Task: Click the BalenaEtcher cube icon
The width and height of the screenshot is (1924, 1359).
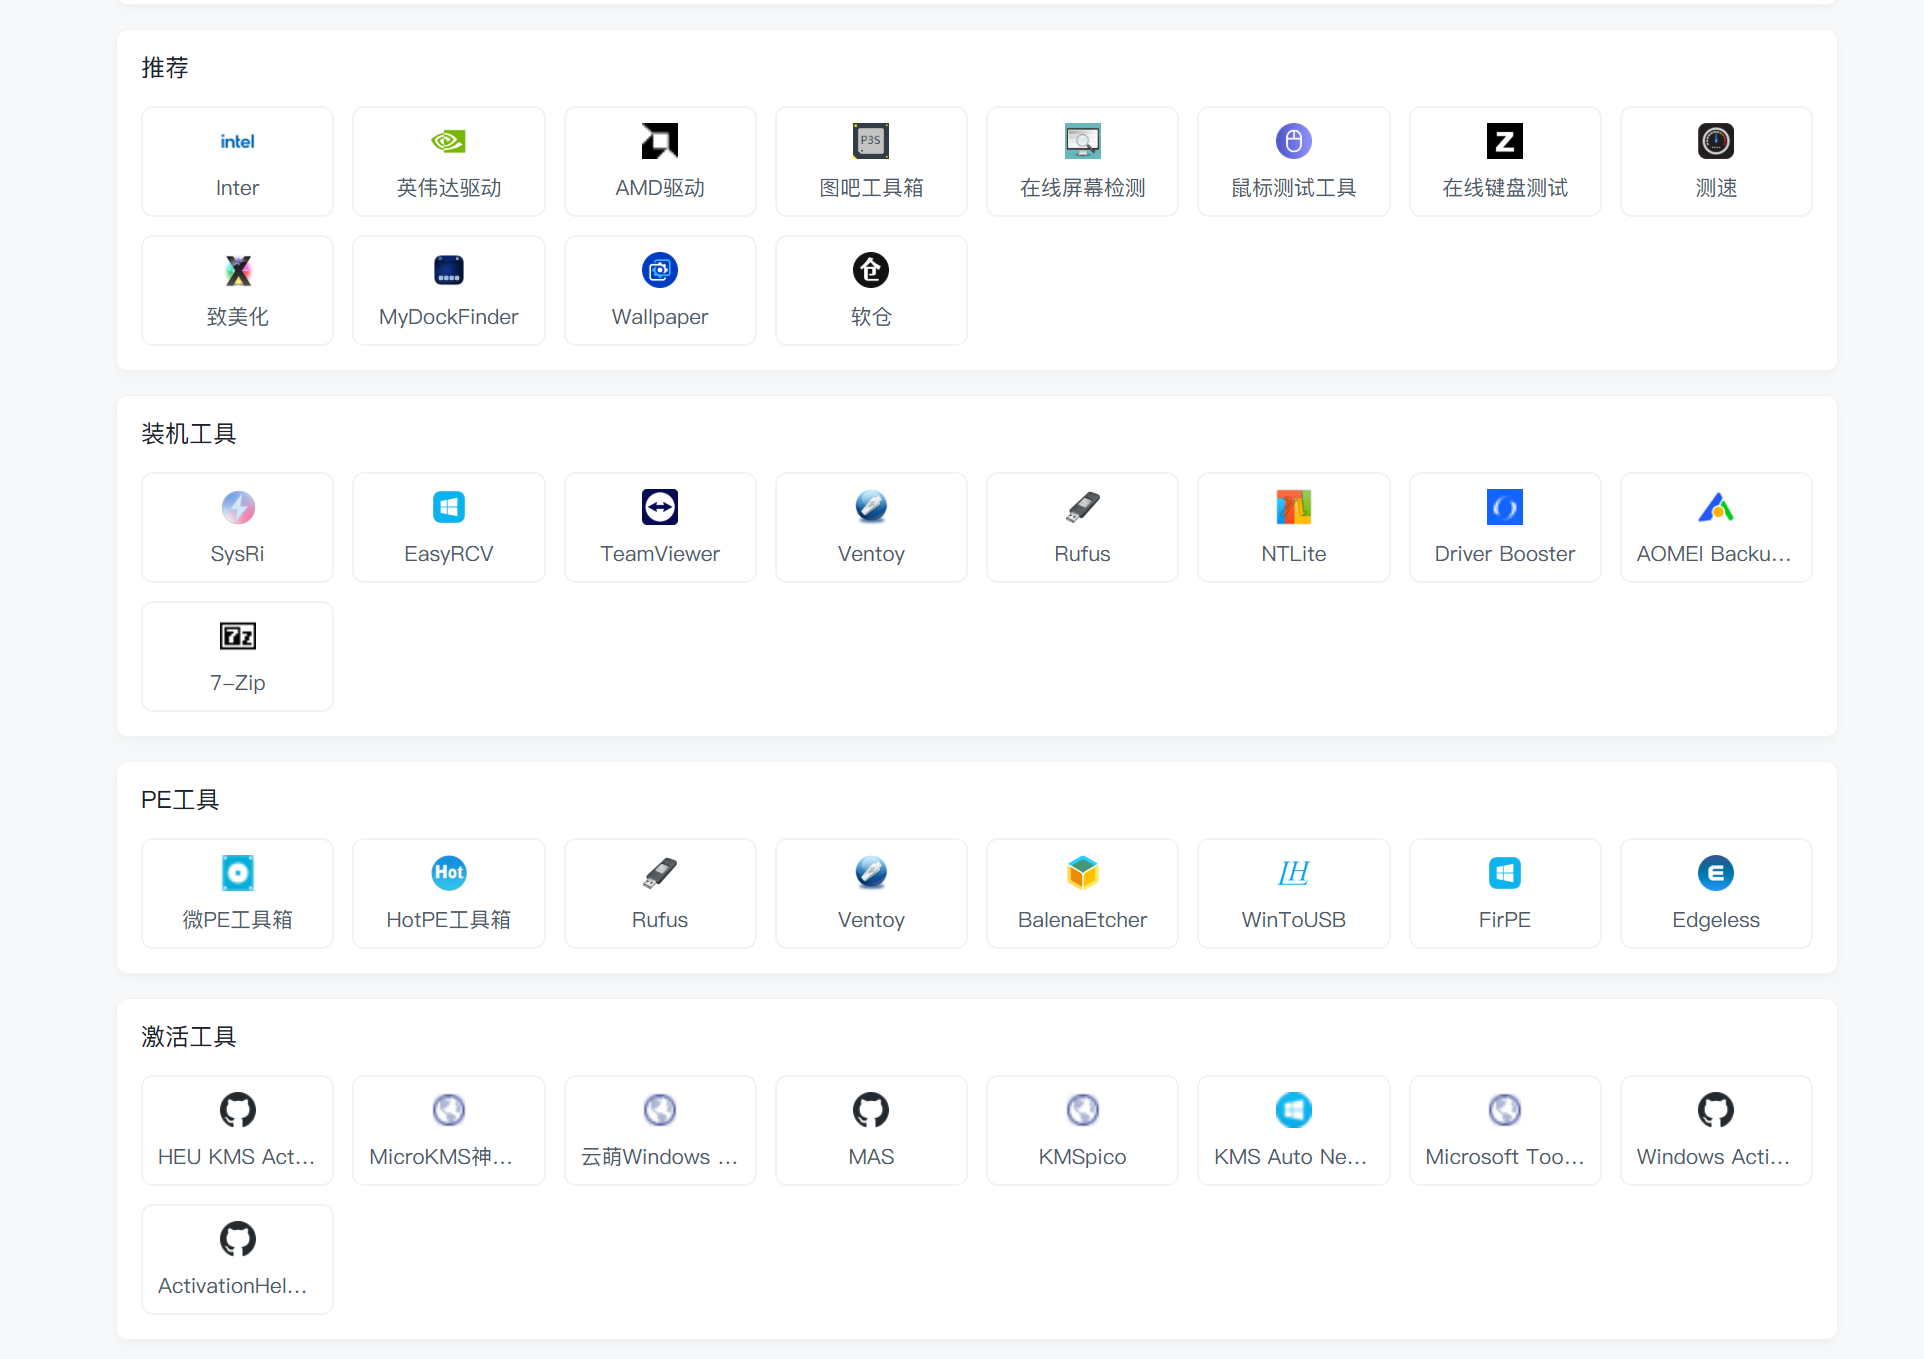Action: pos(1082,873)
